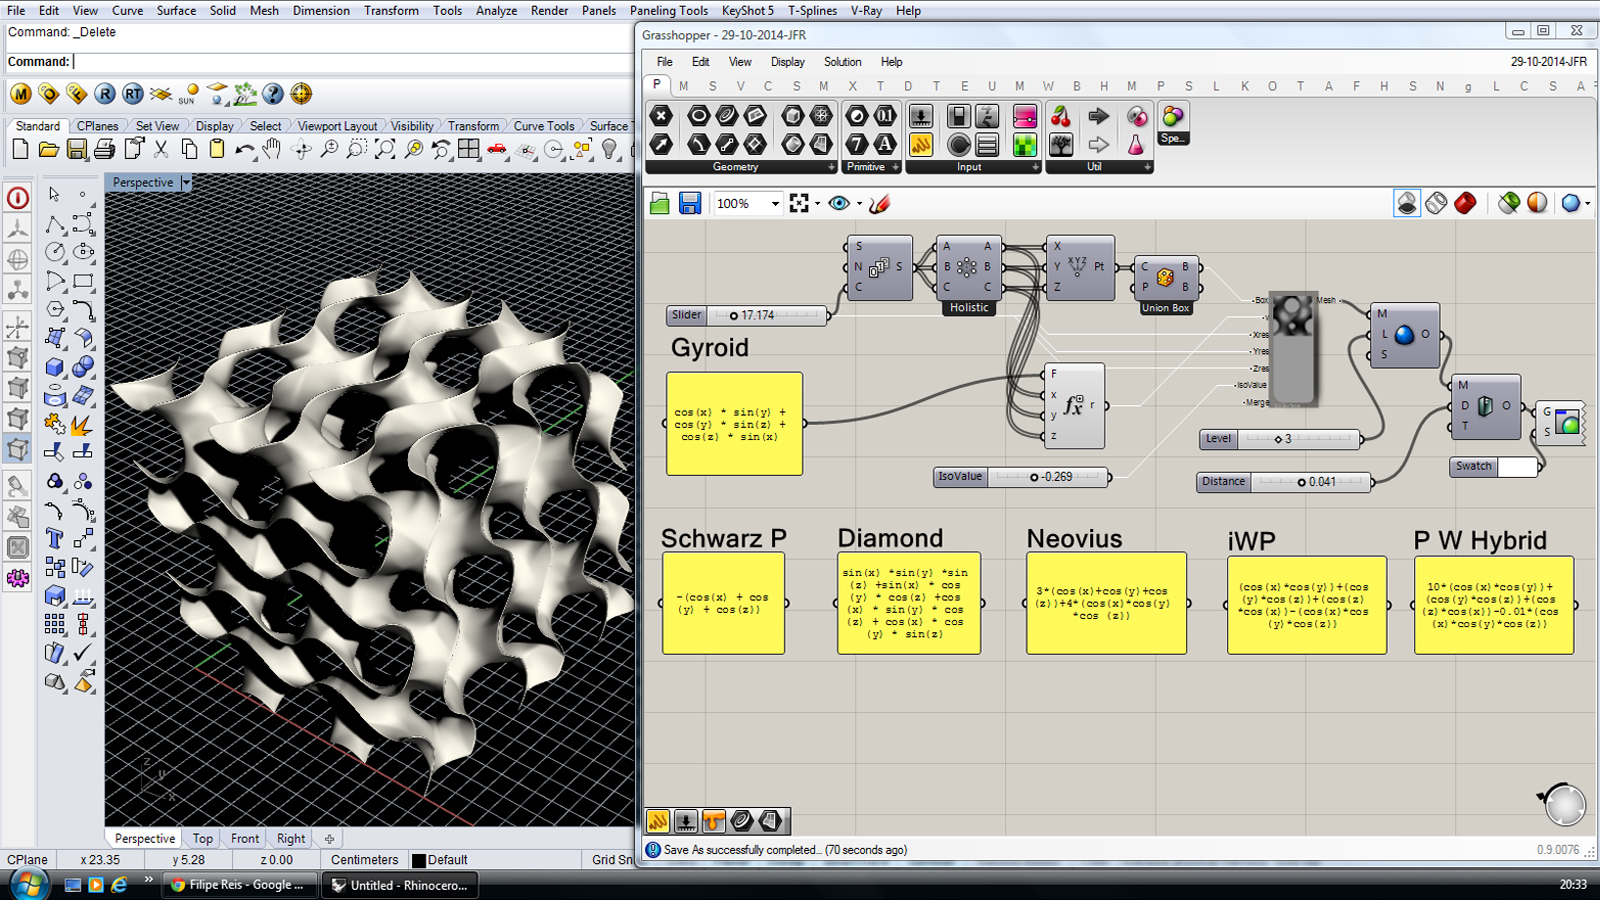Toggle only draw selected preview geometry
1600x900 pixels.
1509,203
